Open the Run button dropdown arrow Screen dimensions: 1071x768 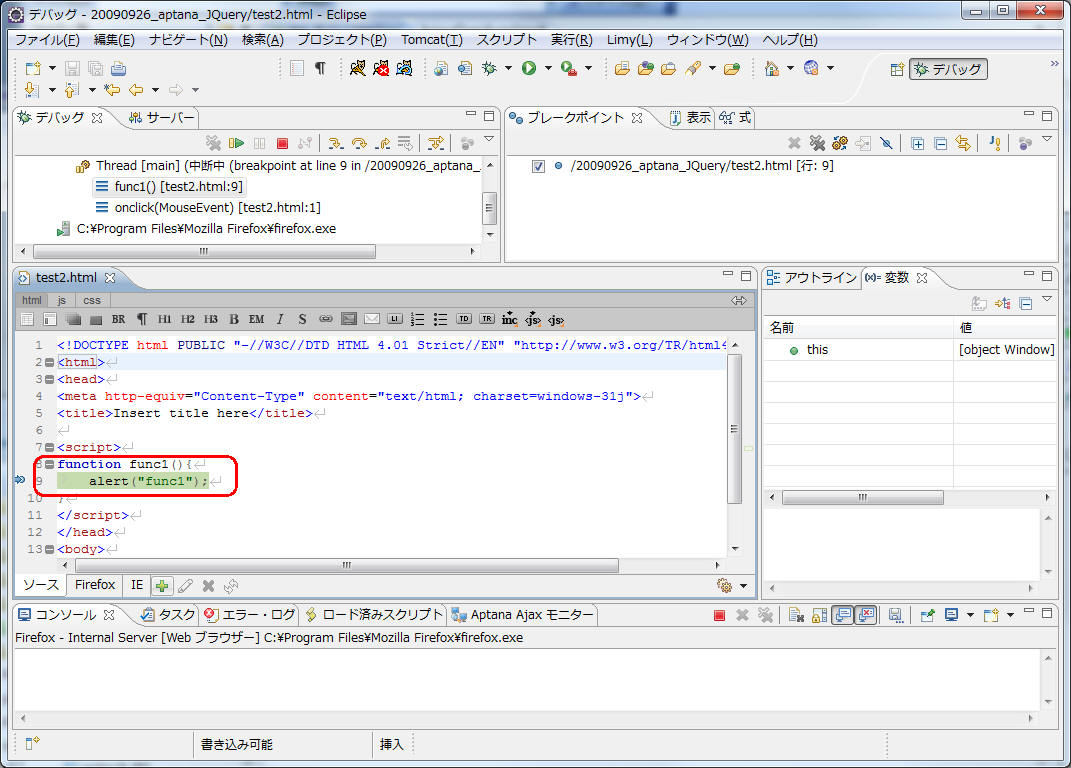pyautogui.click(x=546, y=69)
